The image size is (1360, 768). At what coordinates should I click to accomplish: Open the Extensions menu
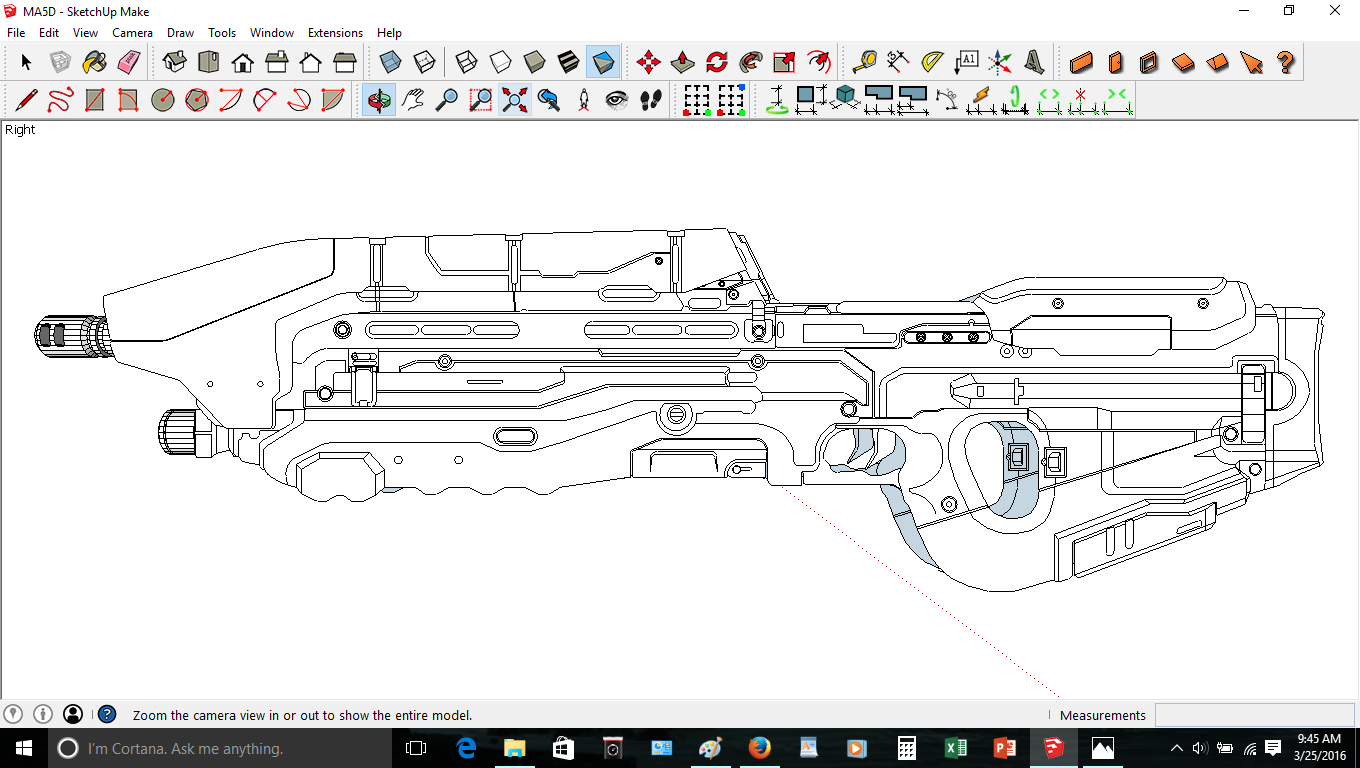335,33
